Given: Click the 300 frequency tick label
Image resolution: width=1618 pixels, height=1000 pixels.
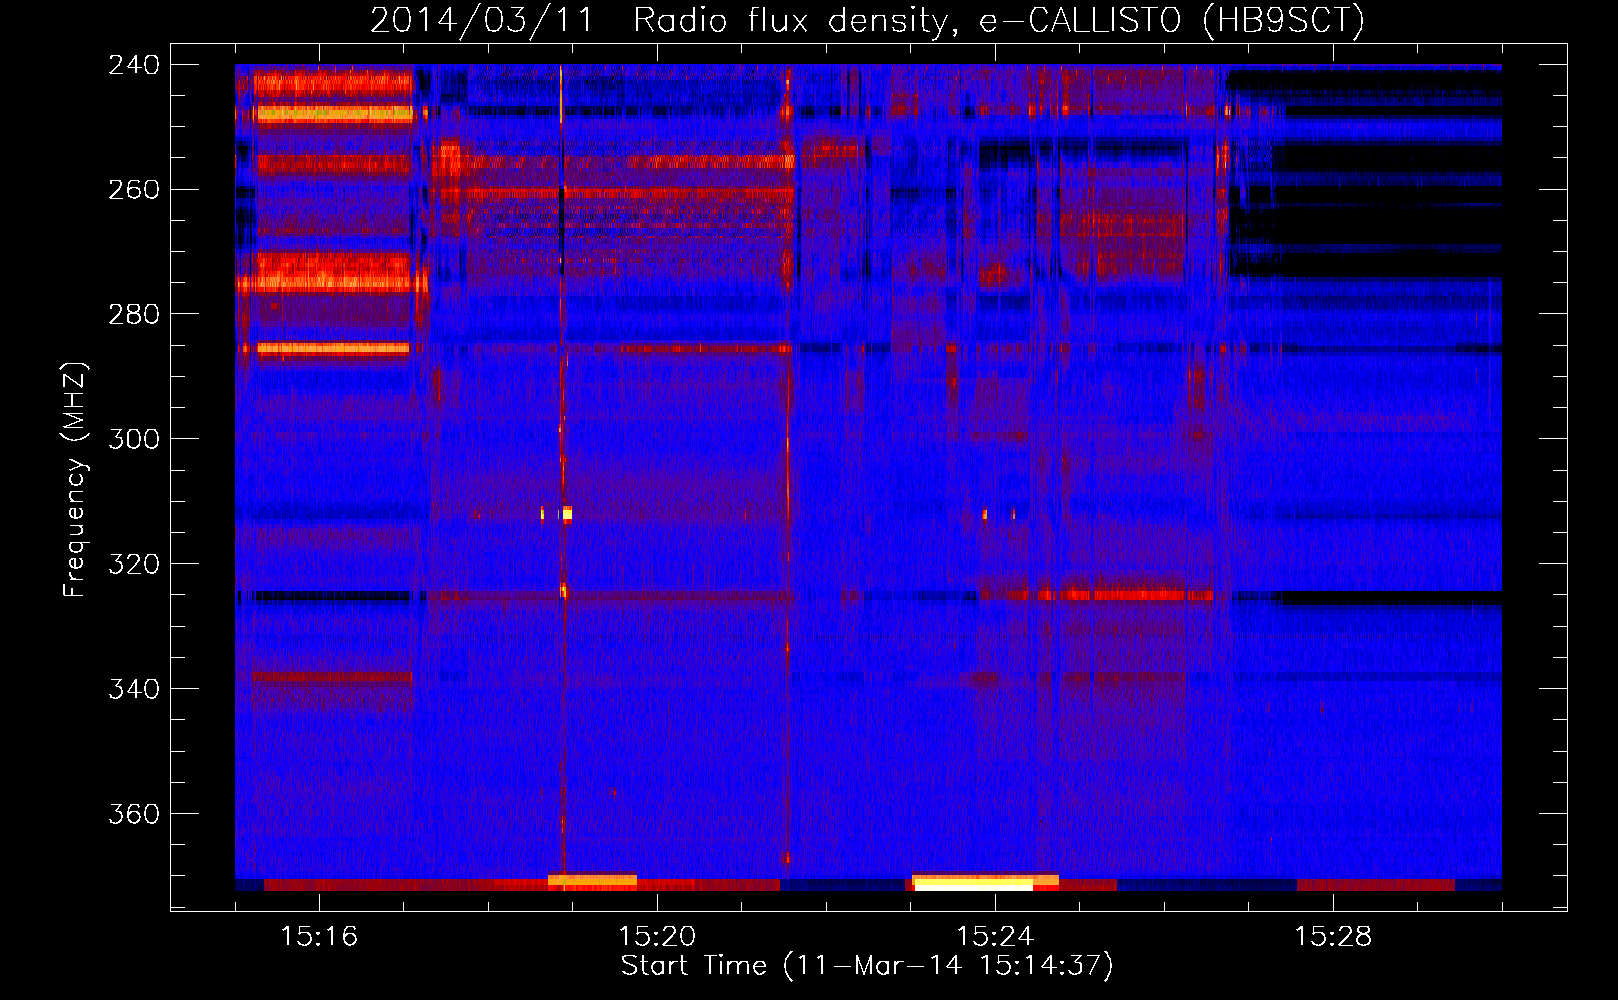Looking at the screenshot, I should click(x=133, y=440).
